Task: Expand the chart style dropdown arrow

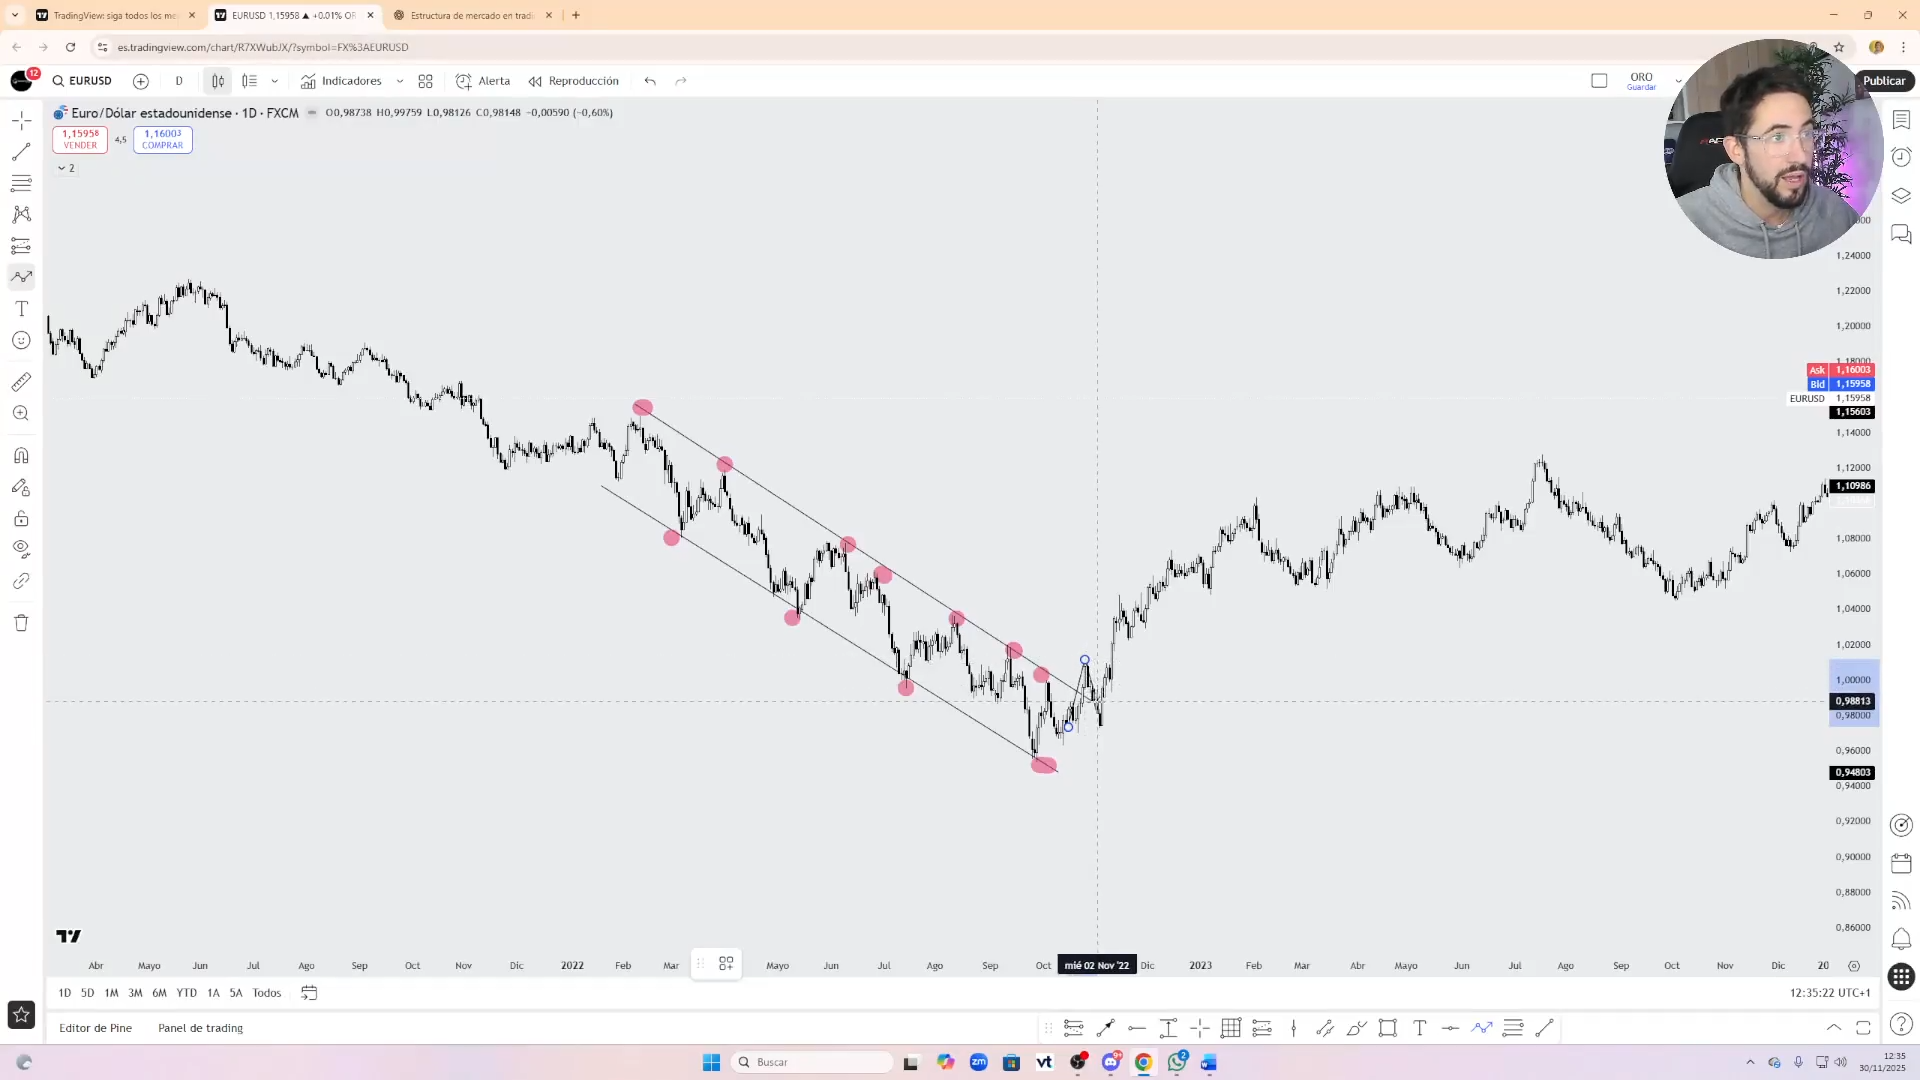Action: (274, 81)
